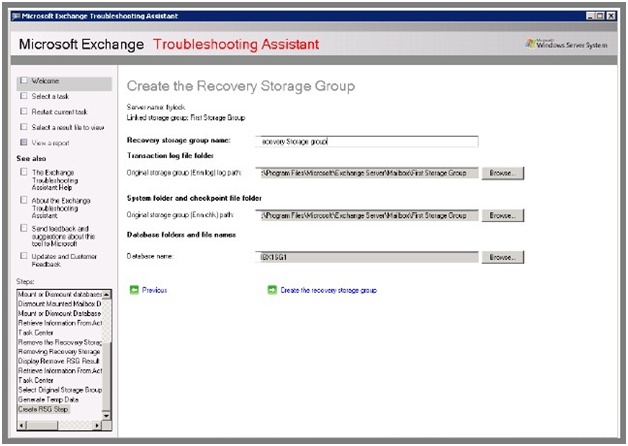Select 'Mount or Dismount databases' first step
This screenshot has width=628, height=446.
tap(60, 294)
